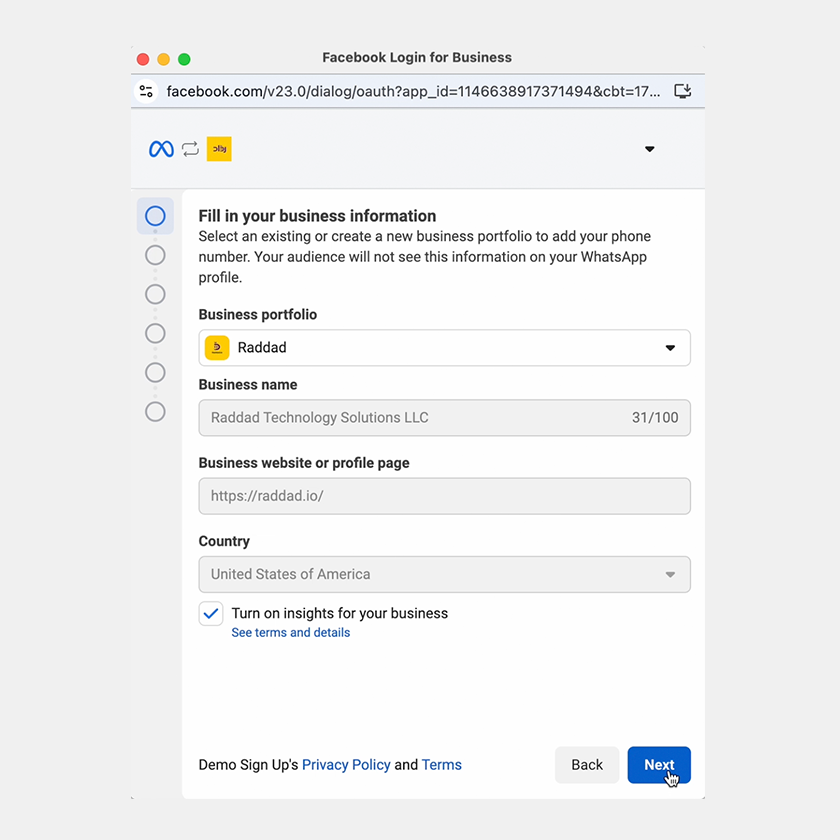The image size is (840, 840).
Task: Open See terms and details link
Action: pos(291,633)
